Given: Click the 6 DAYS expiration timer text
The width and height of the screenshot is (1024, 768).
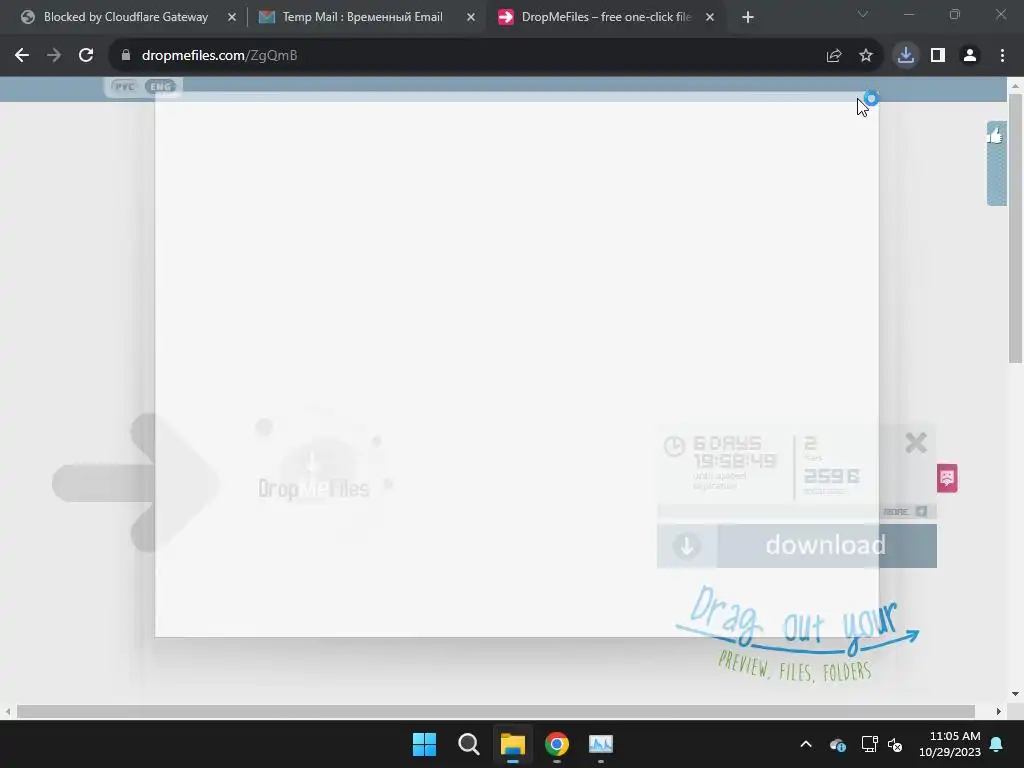Looking at the screenshot, I should coord(727,443).
